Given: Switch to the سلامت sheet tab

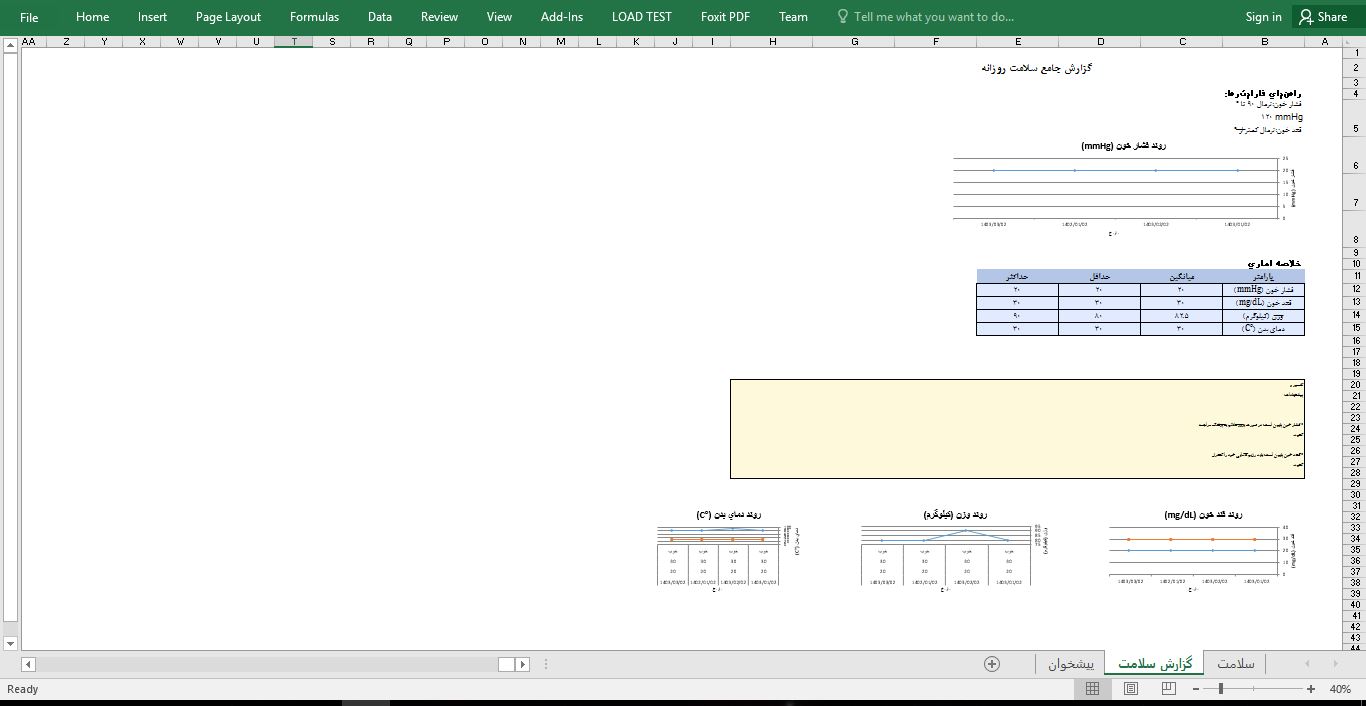Looking at the screenshot, I should (1235, 664).
